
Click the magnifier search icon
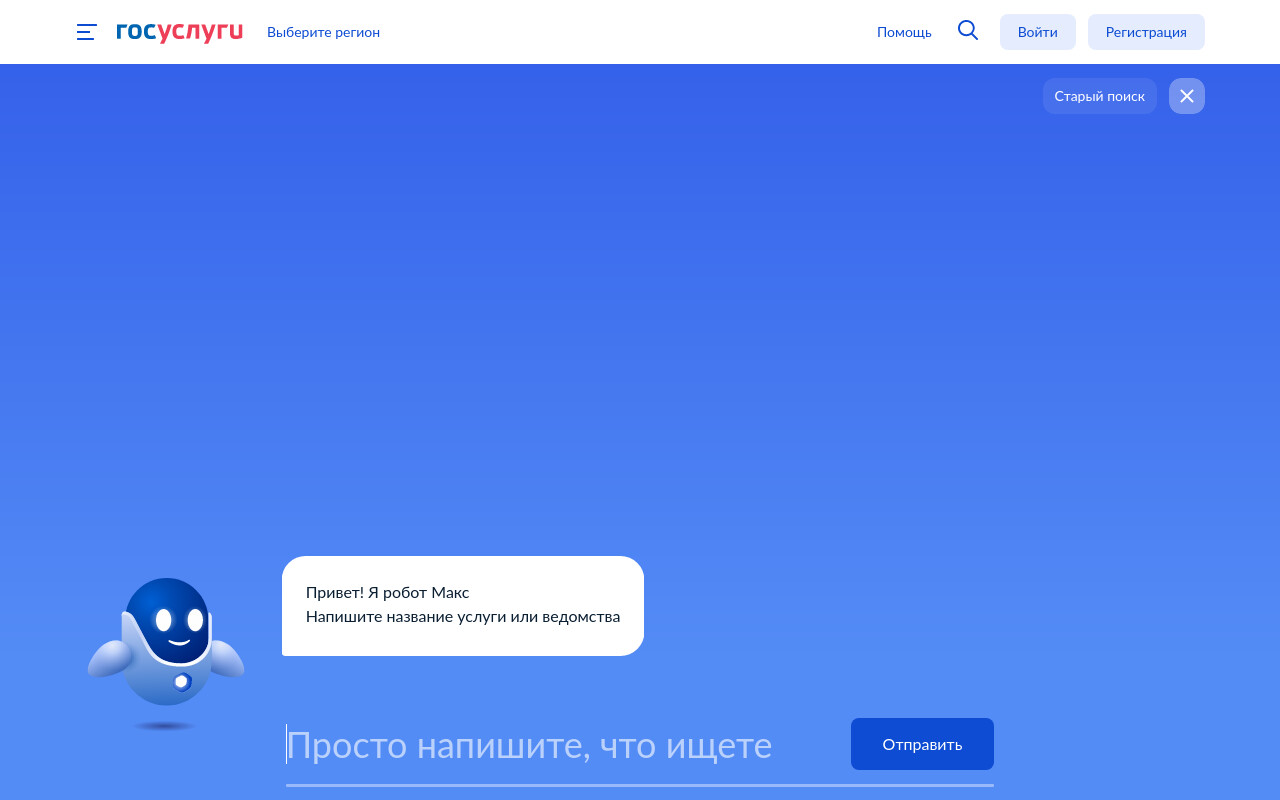click(x=968, y=31)
